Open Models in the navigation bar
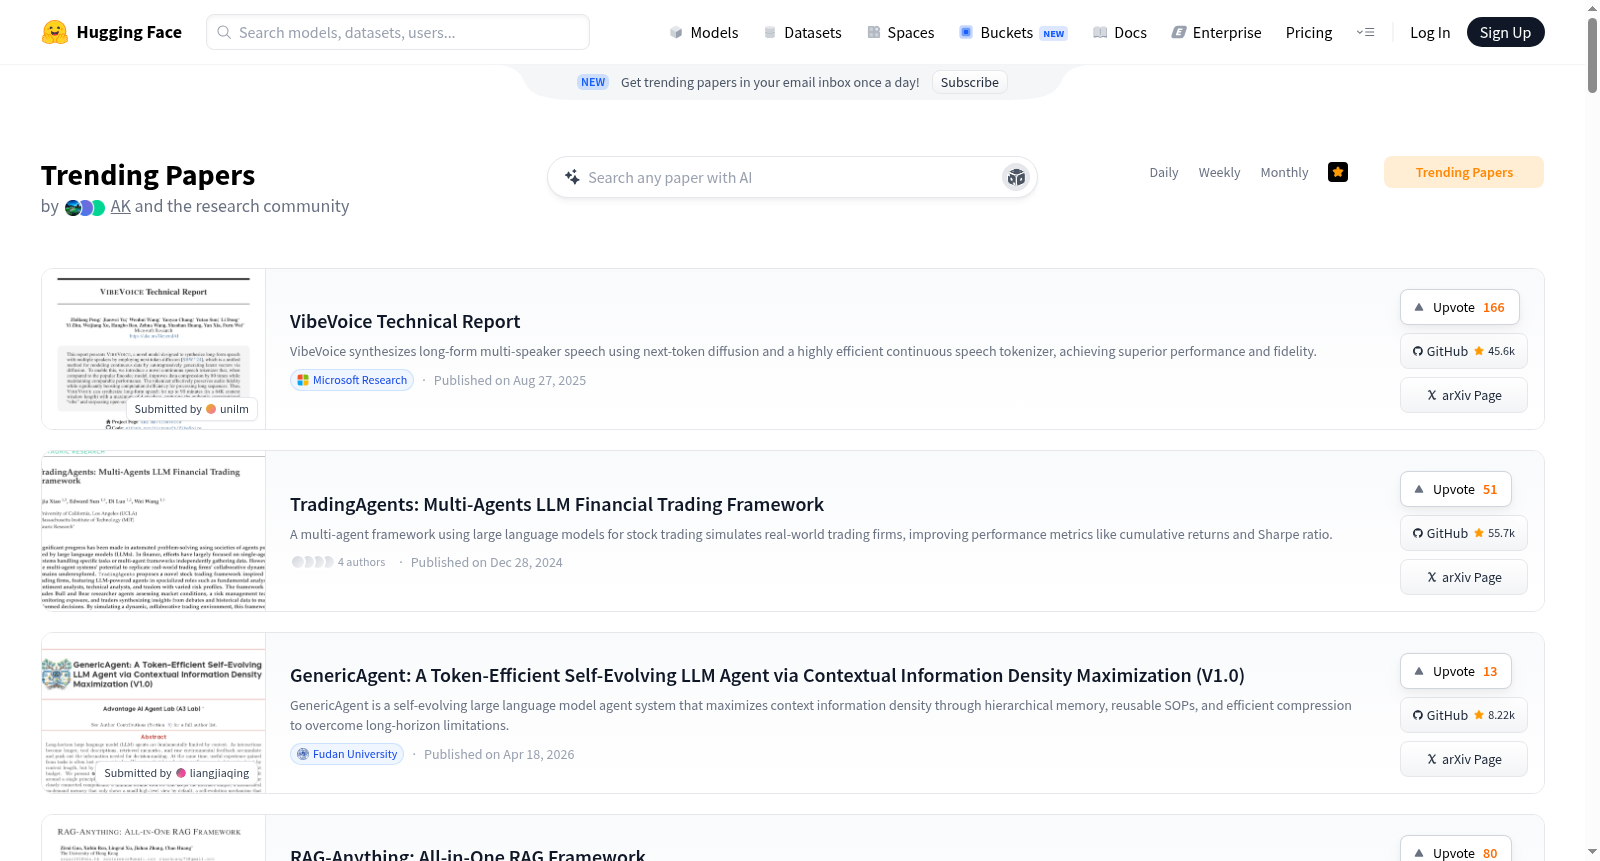Screen dimensions: 1600x861 coord(704,32)
